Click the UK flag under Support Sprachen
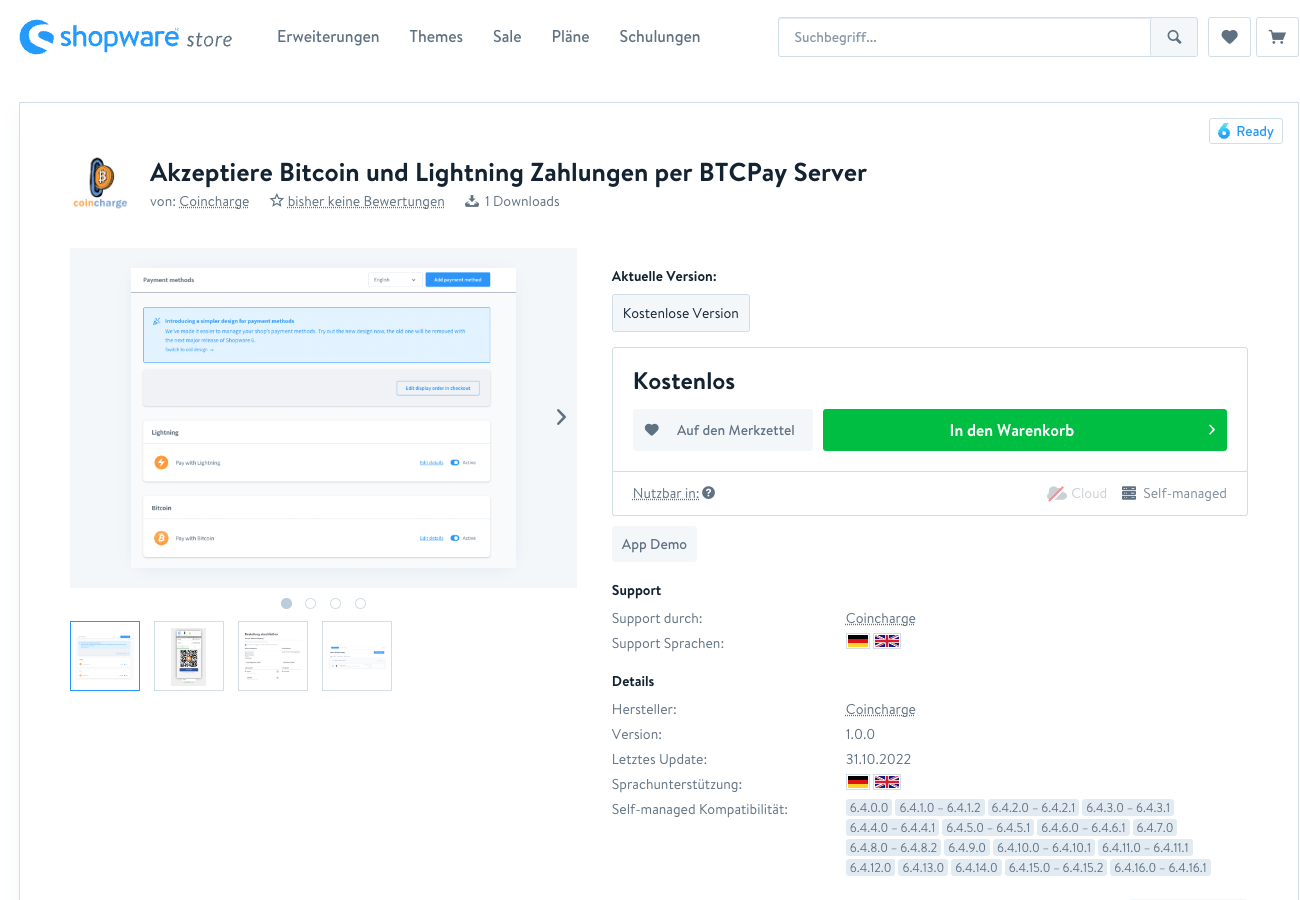The image size is (1300, 900). 887,642
